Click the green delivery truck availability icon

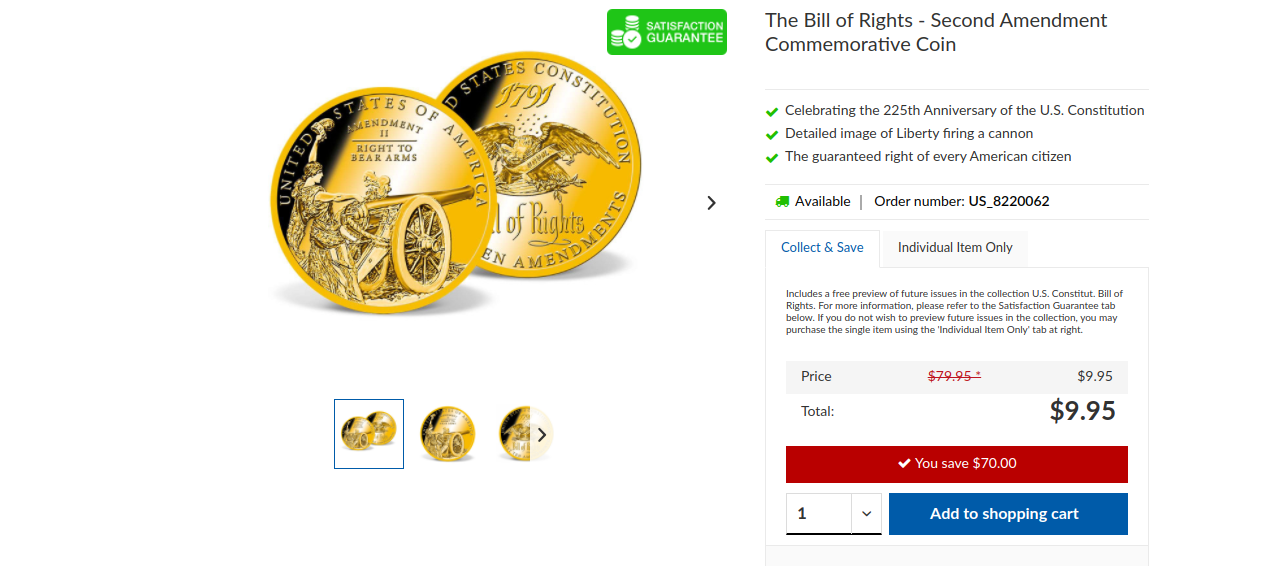tap(782, 201)
